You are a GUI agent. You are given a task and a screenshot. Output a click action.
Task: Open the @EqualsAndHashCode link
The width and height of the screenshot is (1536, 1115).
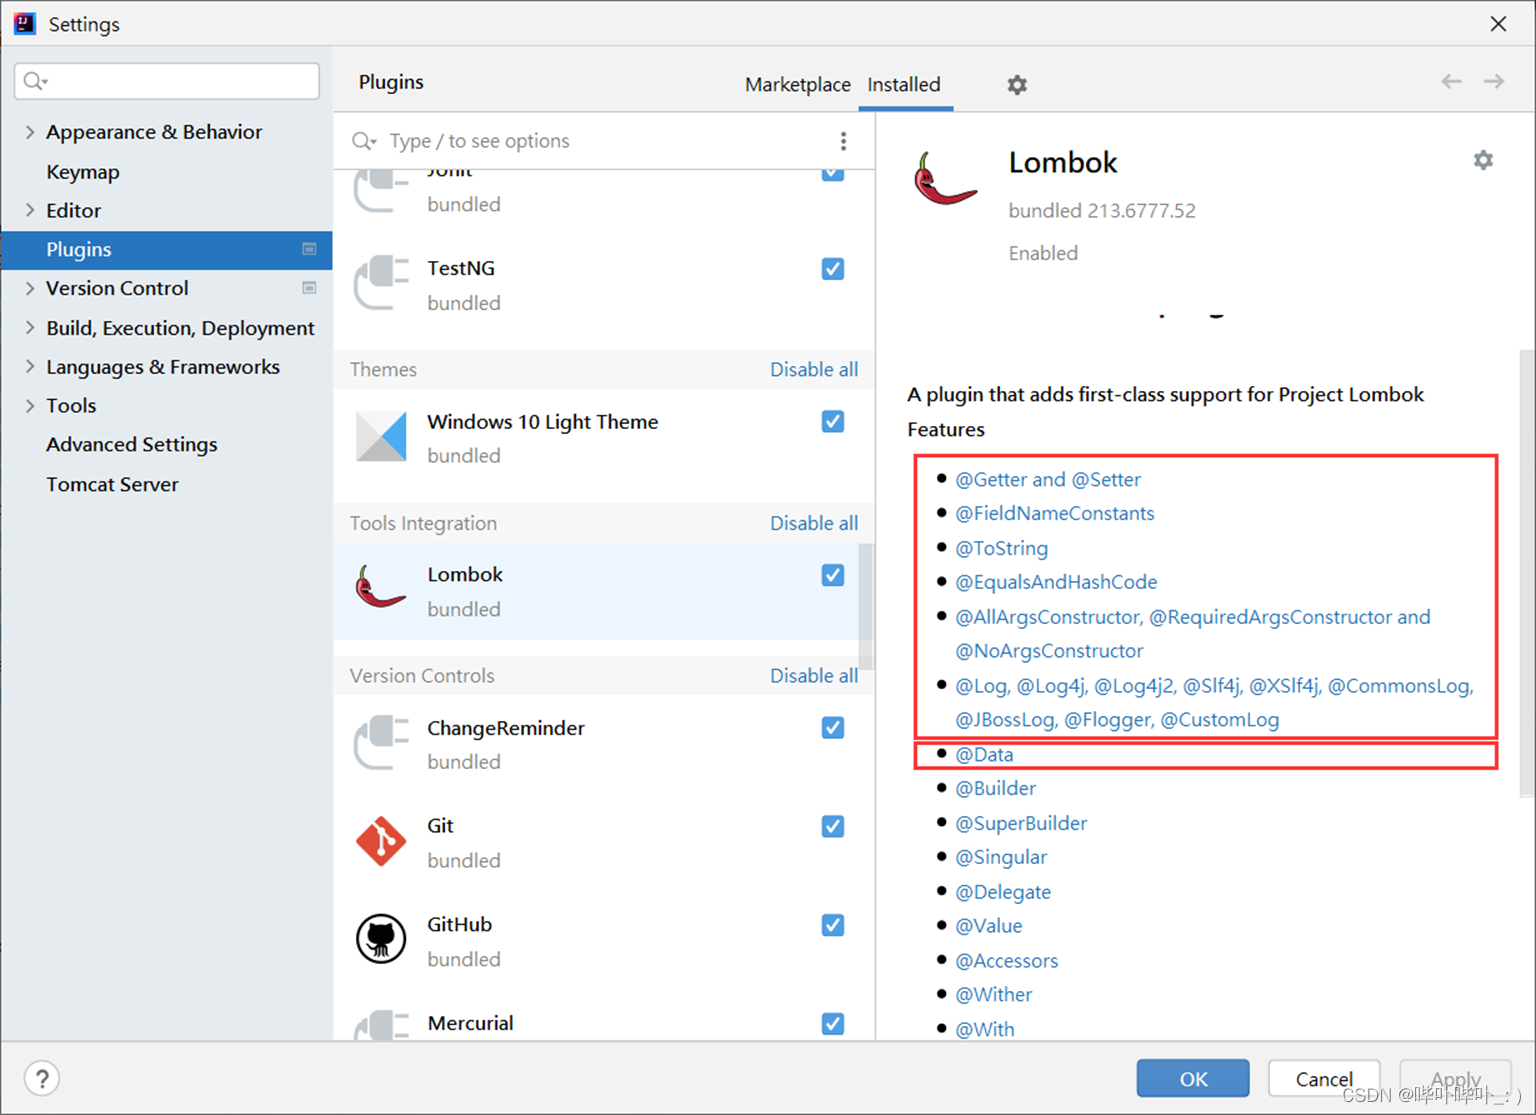point(1056,582)
